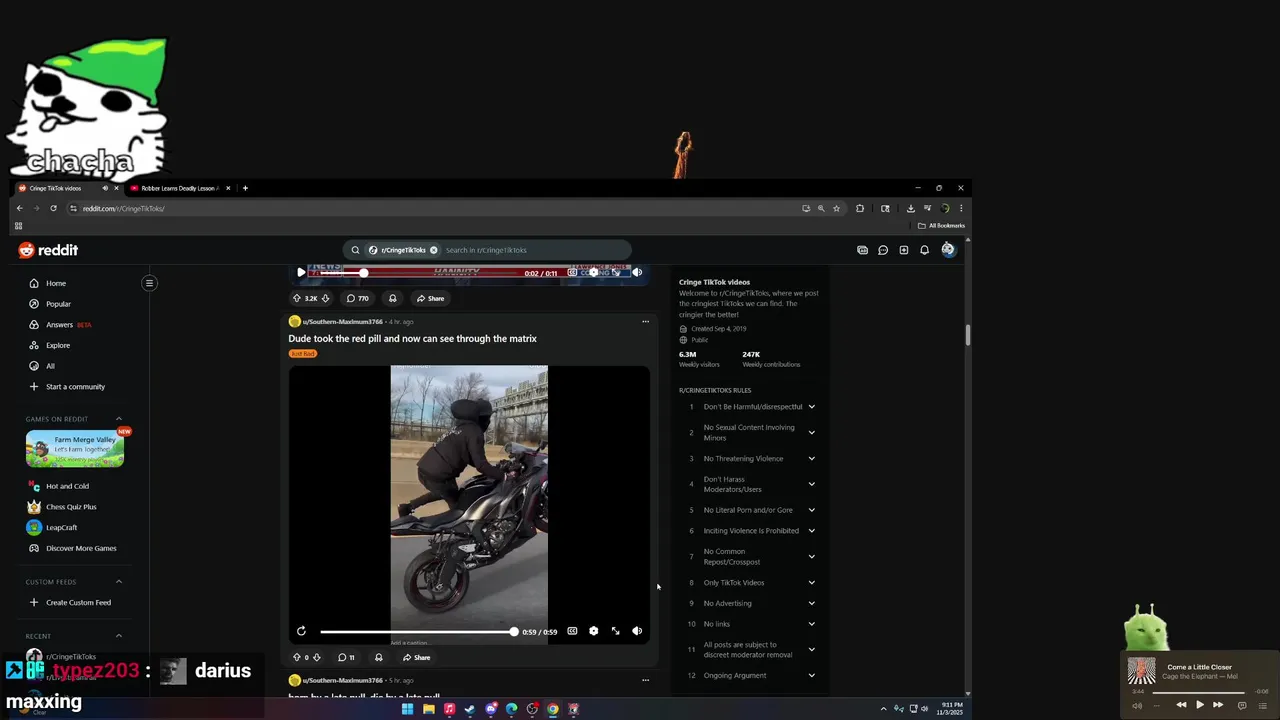Upvote the red pill matrix post
The height and width of the screenshot is (720, 1280).
click(296, 657)
